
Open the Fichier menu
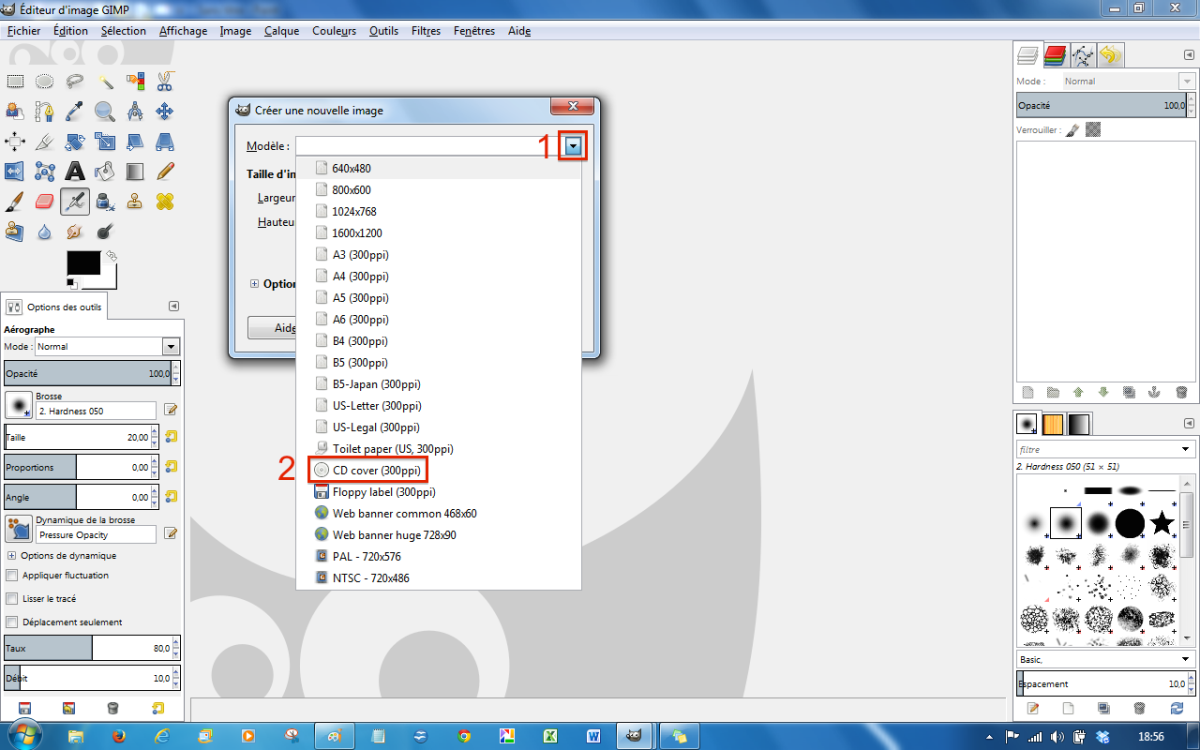(x=23, y=31)
